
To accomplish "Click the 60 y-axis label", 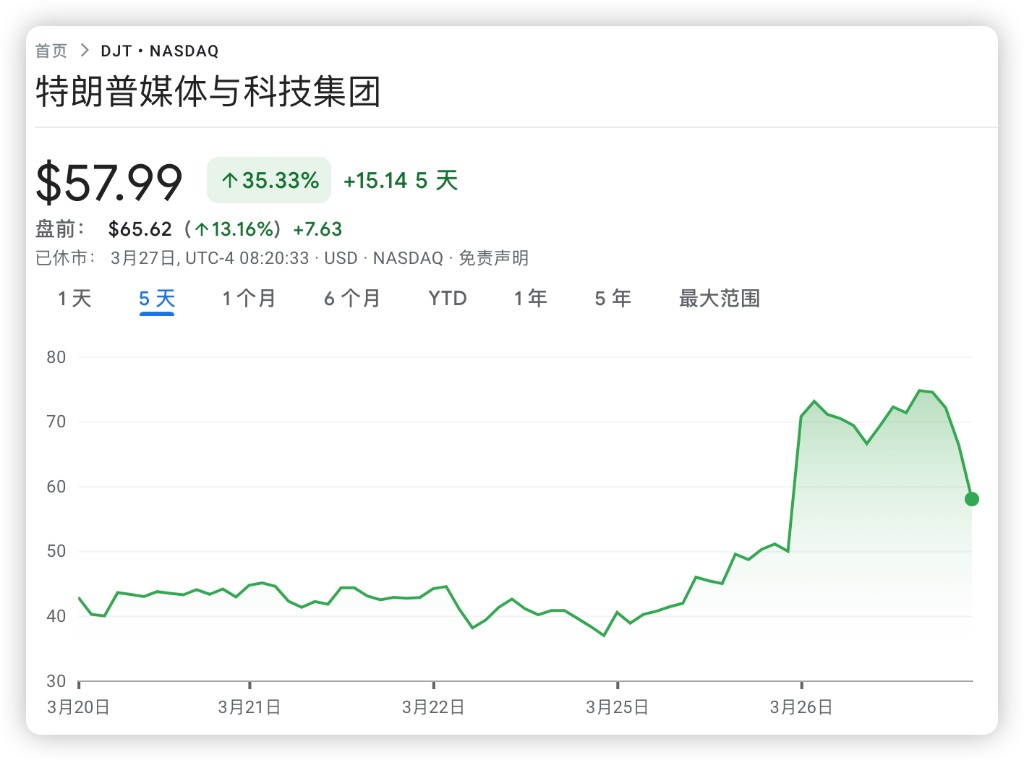I will tap(56, 486).
